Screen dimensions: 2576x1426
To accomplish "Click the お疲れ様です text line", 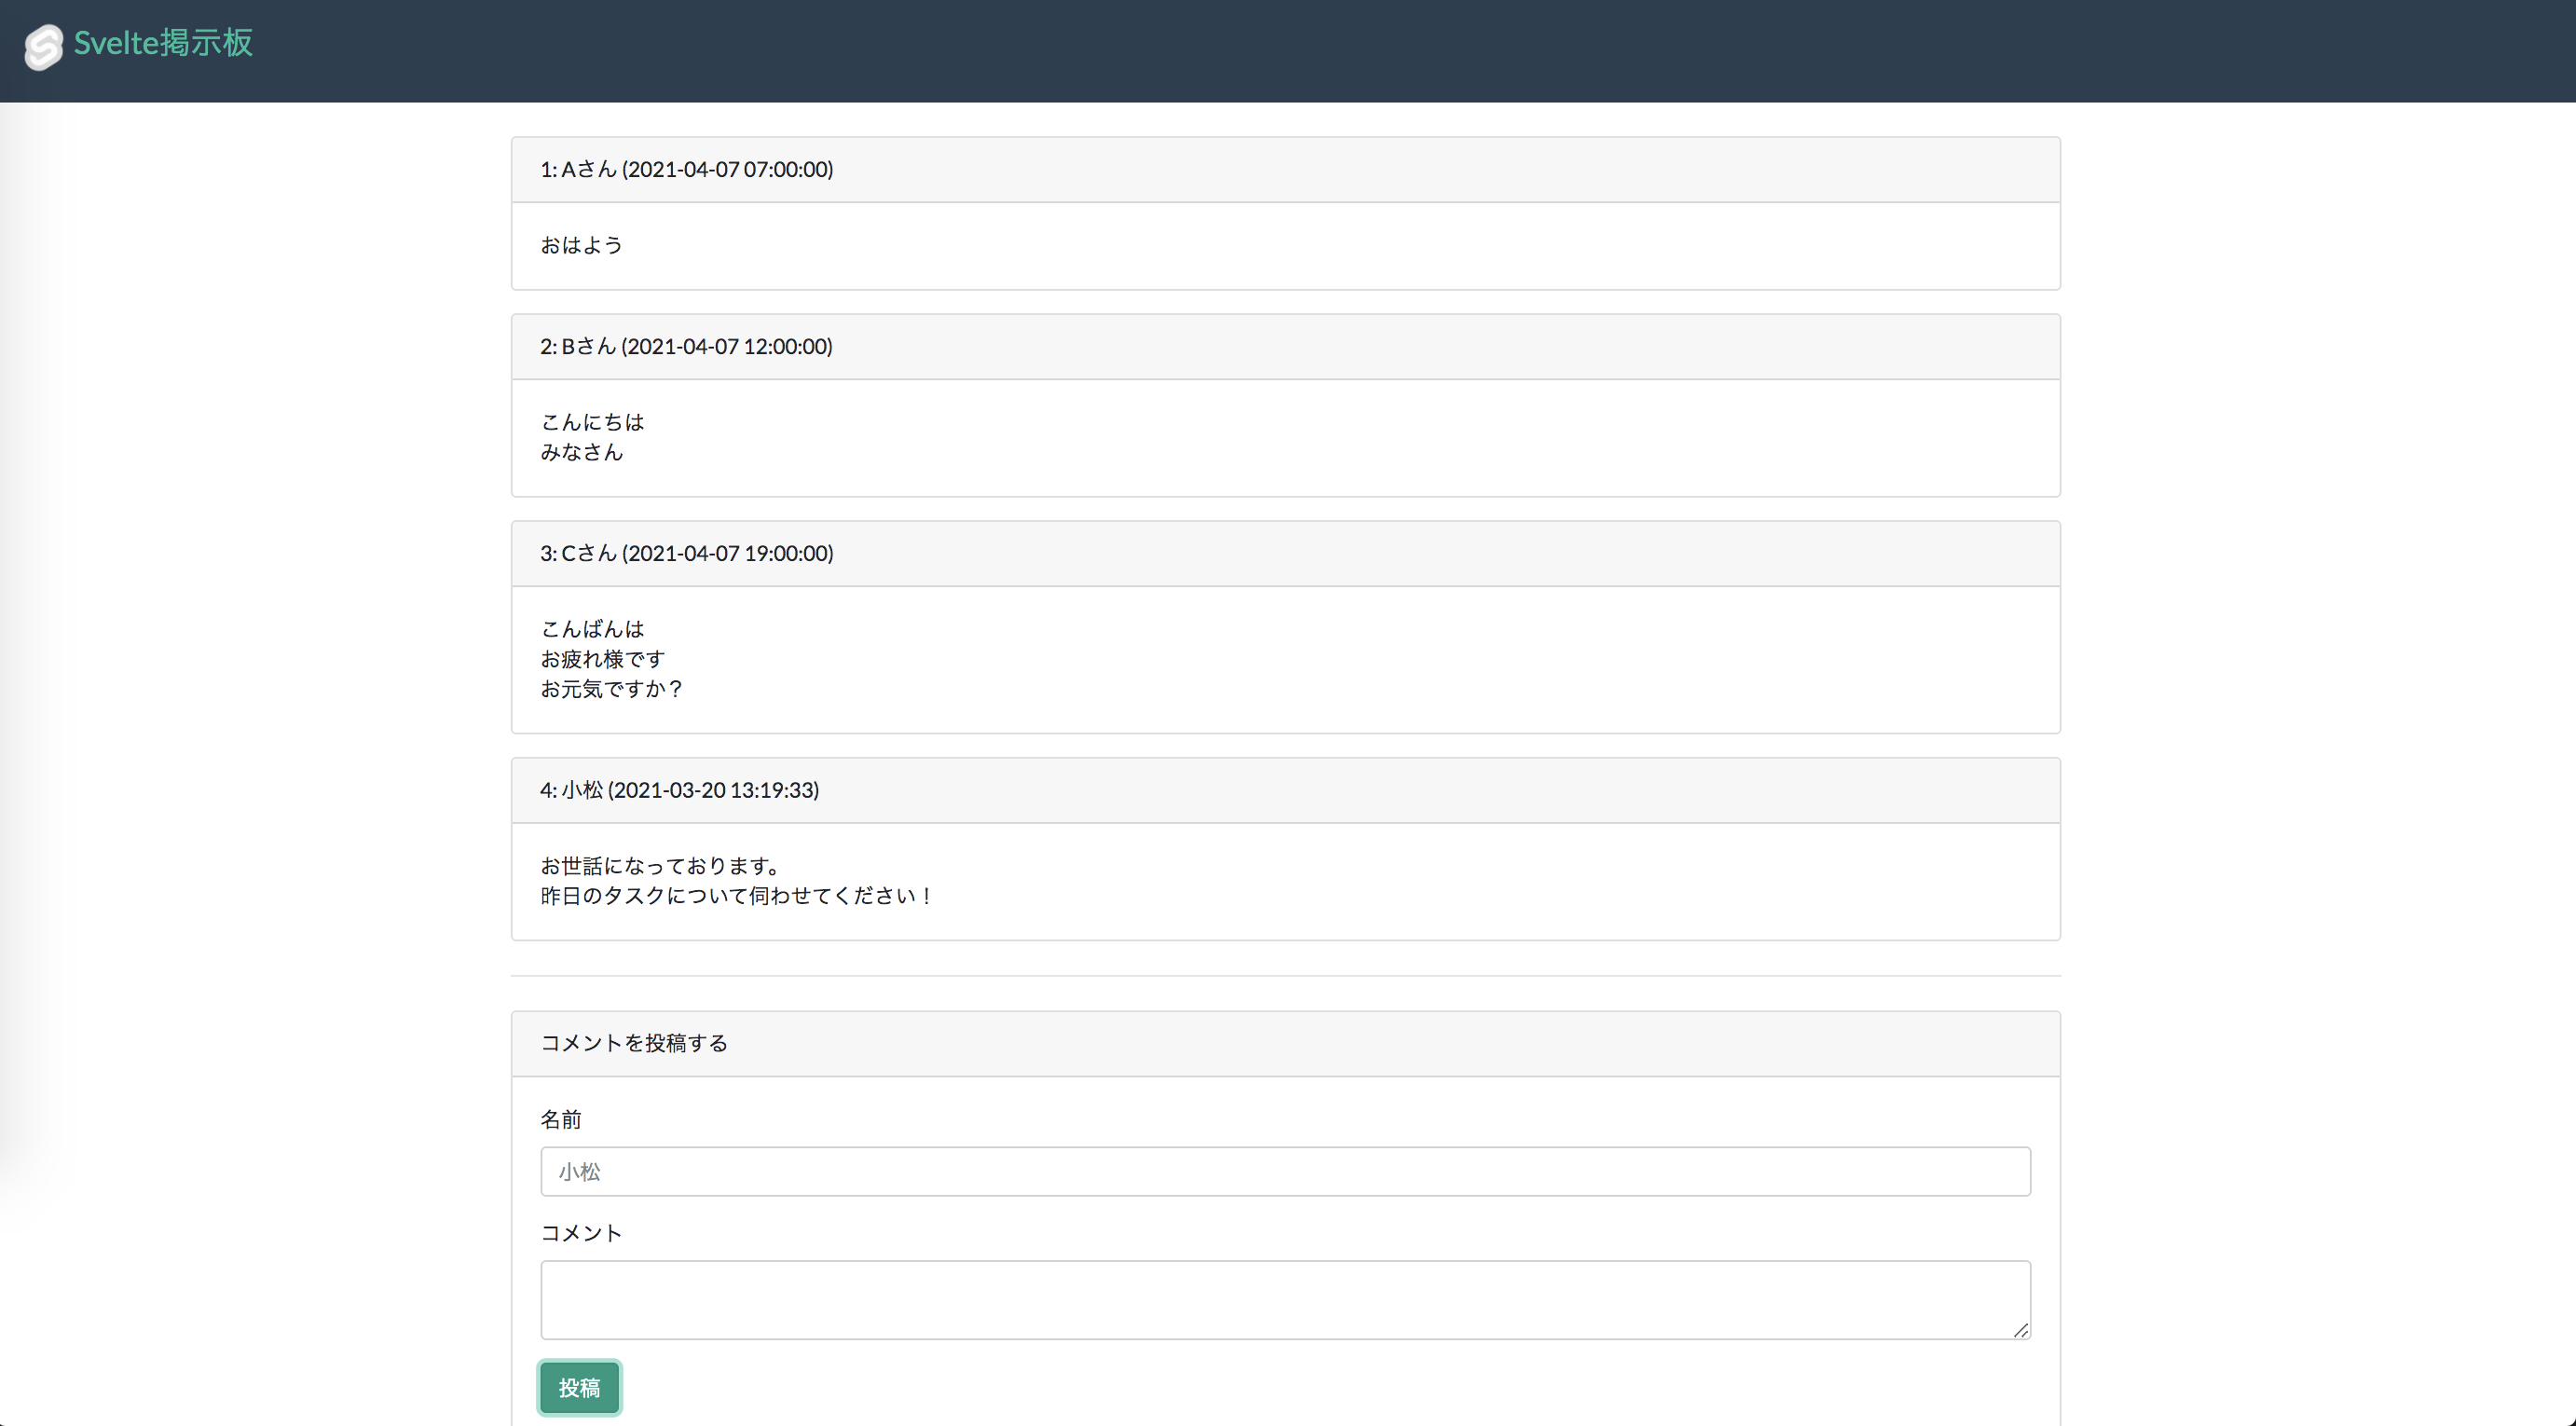I will [602, 659].
